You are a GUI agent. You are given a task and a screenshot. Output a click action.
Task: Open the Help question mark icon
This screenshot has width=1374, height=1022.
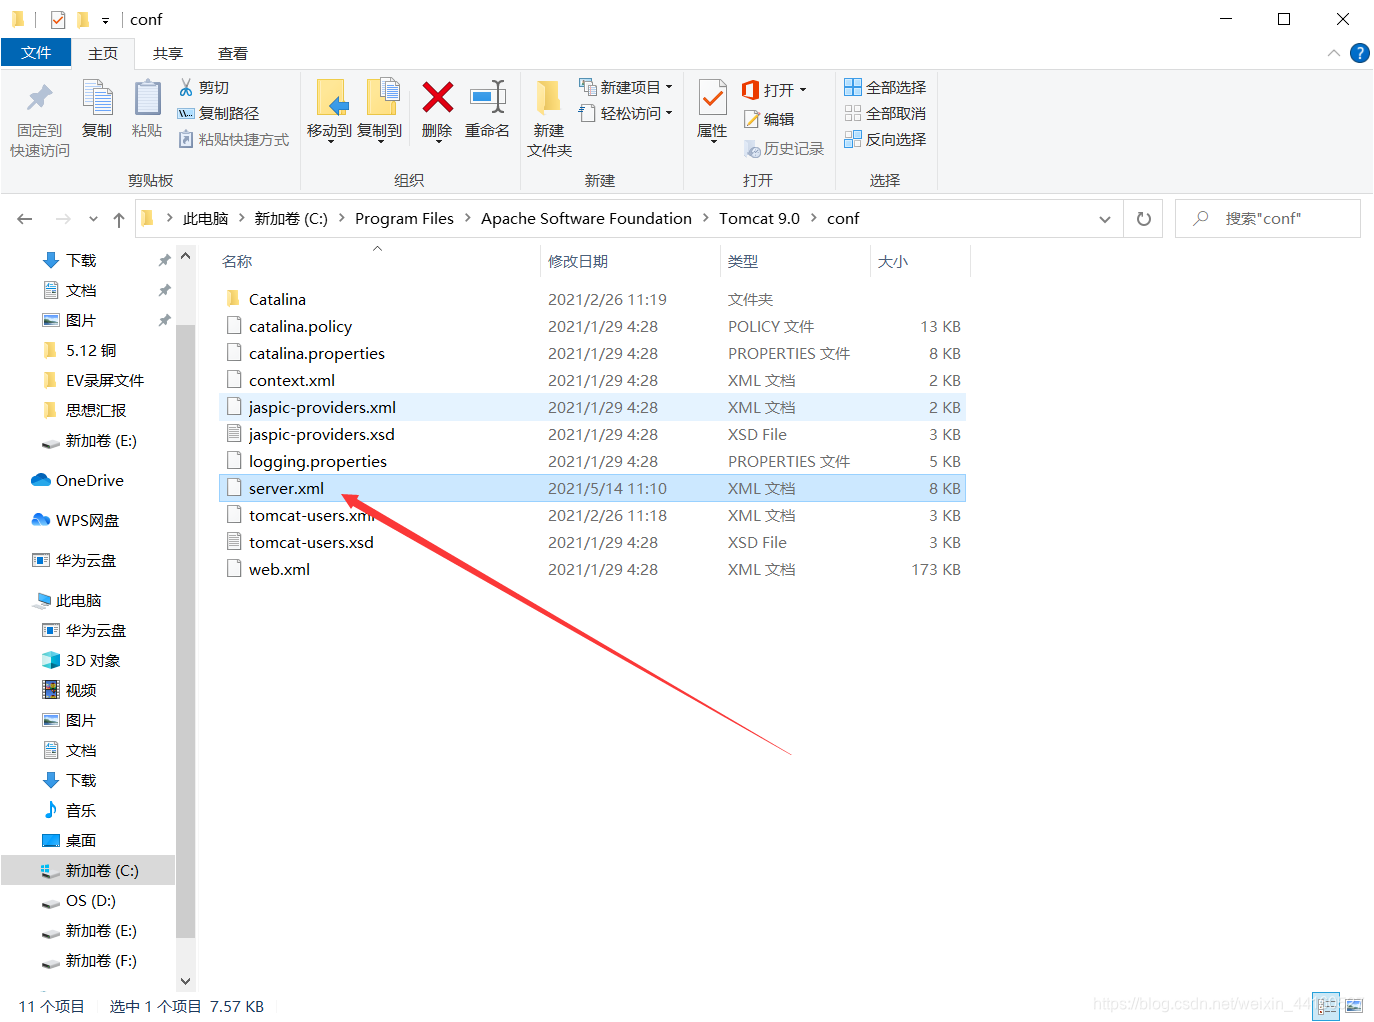[1359, 53]
